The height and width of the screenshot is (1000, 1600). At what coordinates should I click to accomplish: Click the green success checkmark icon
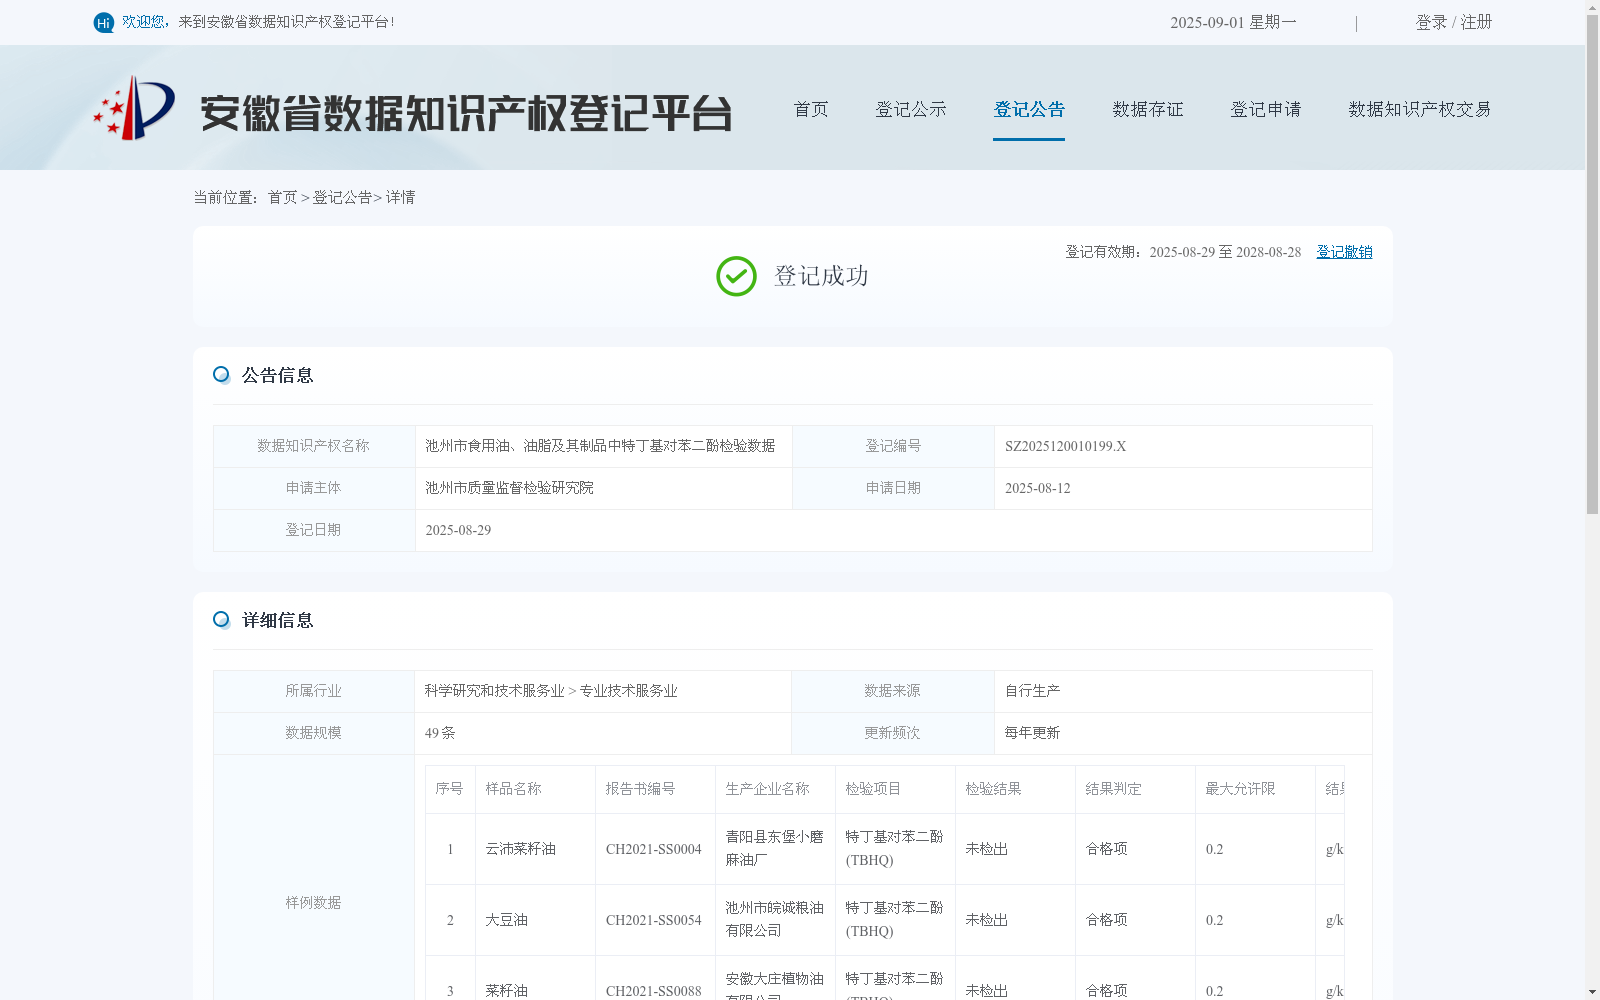click(x=736, y=276)
